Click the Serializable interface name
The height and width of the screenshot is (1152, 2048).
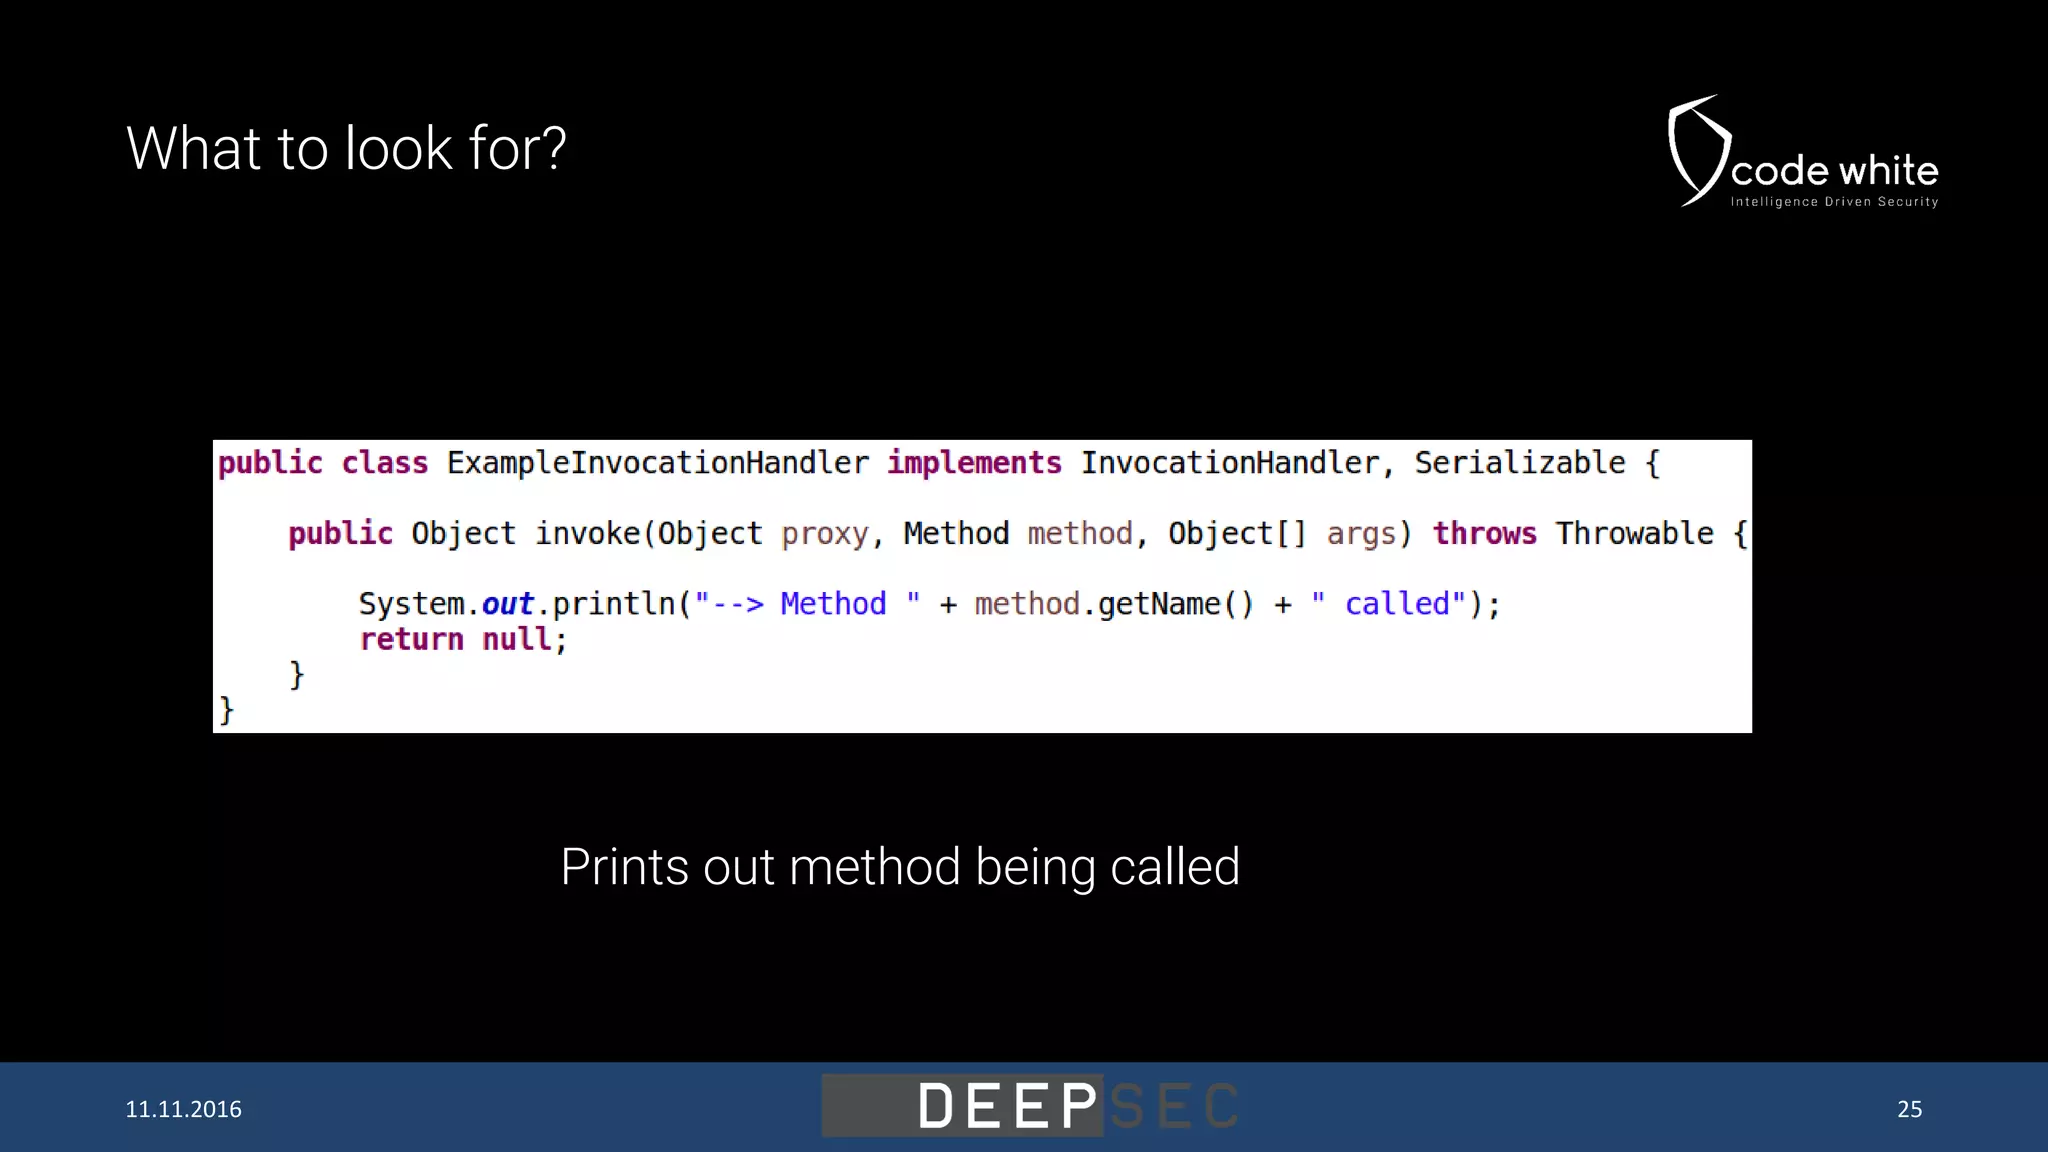(1519, 463)
